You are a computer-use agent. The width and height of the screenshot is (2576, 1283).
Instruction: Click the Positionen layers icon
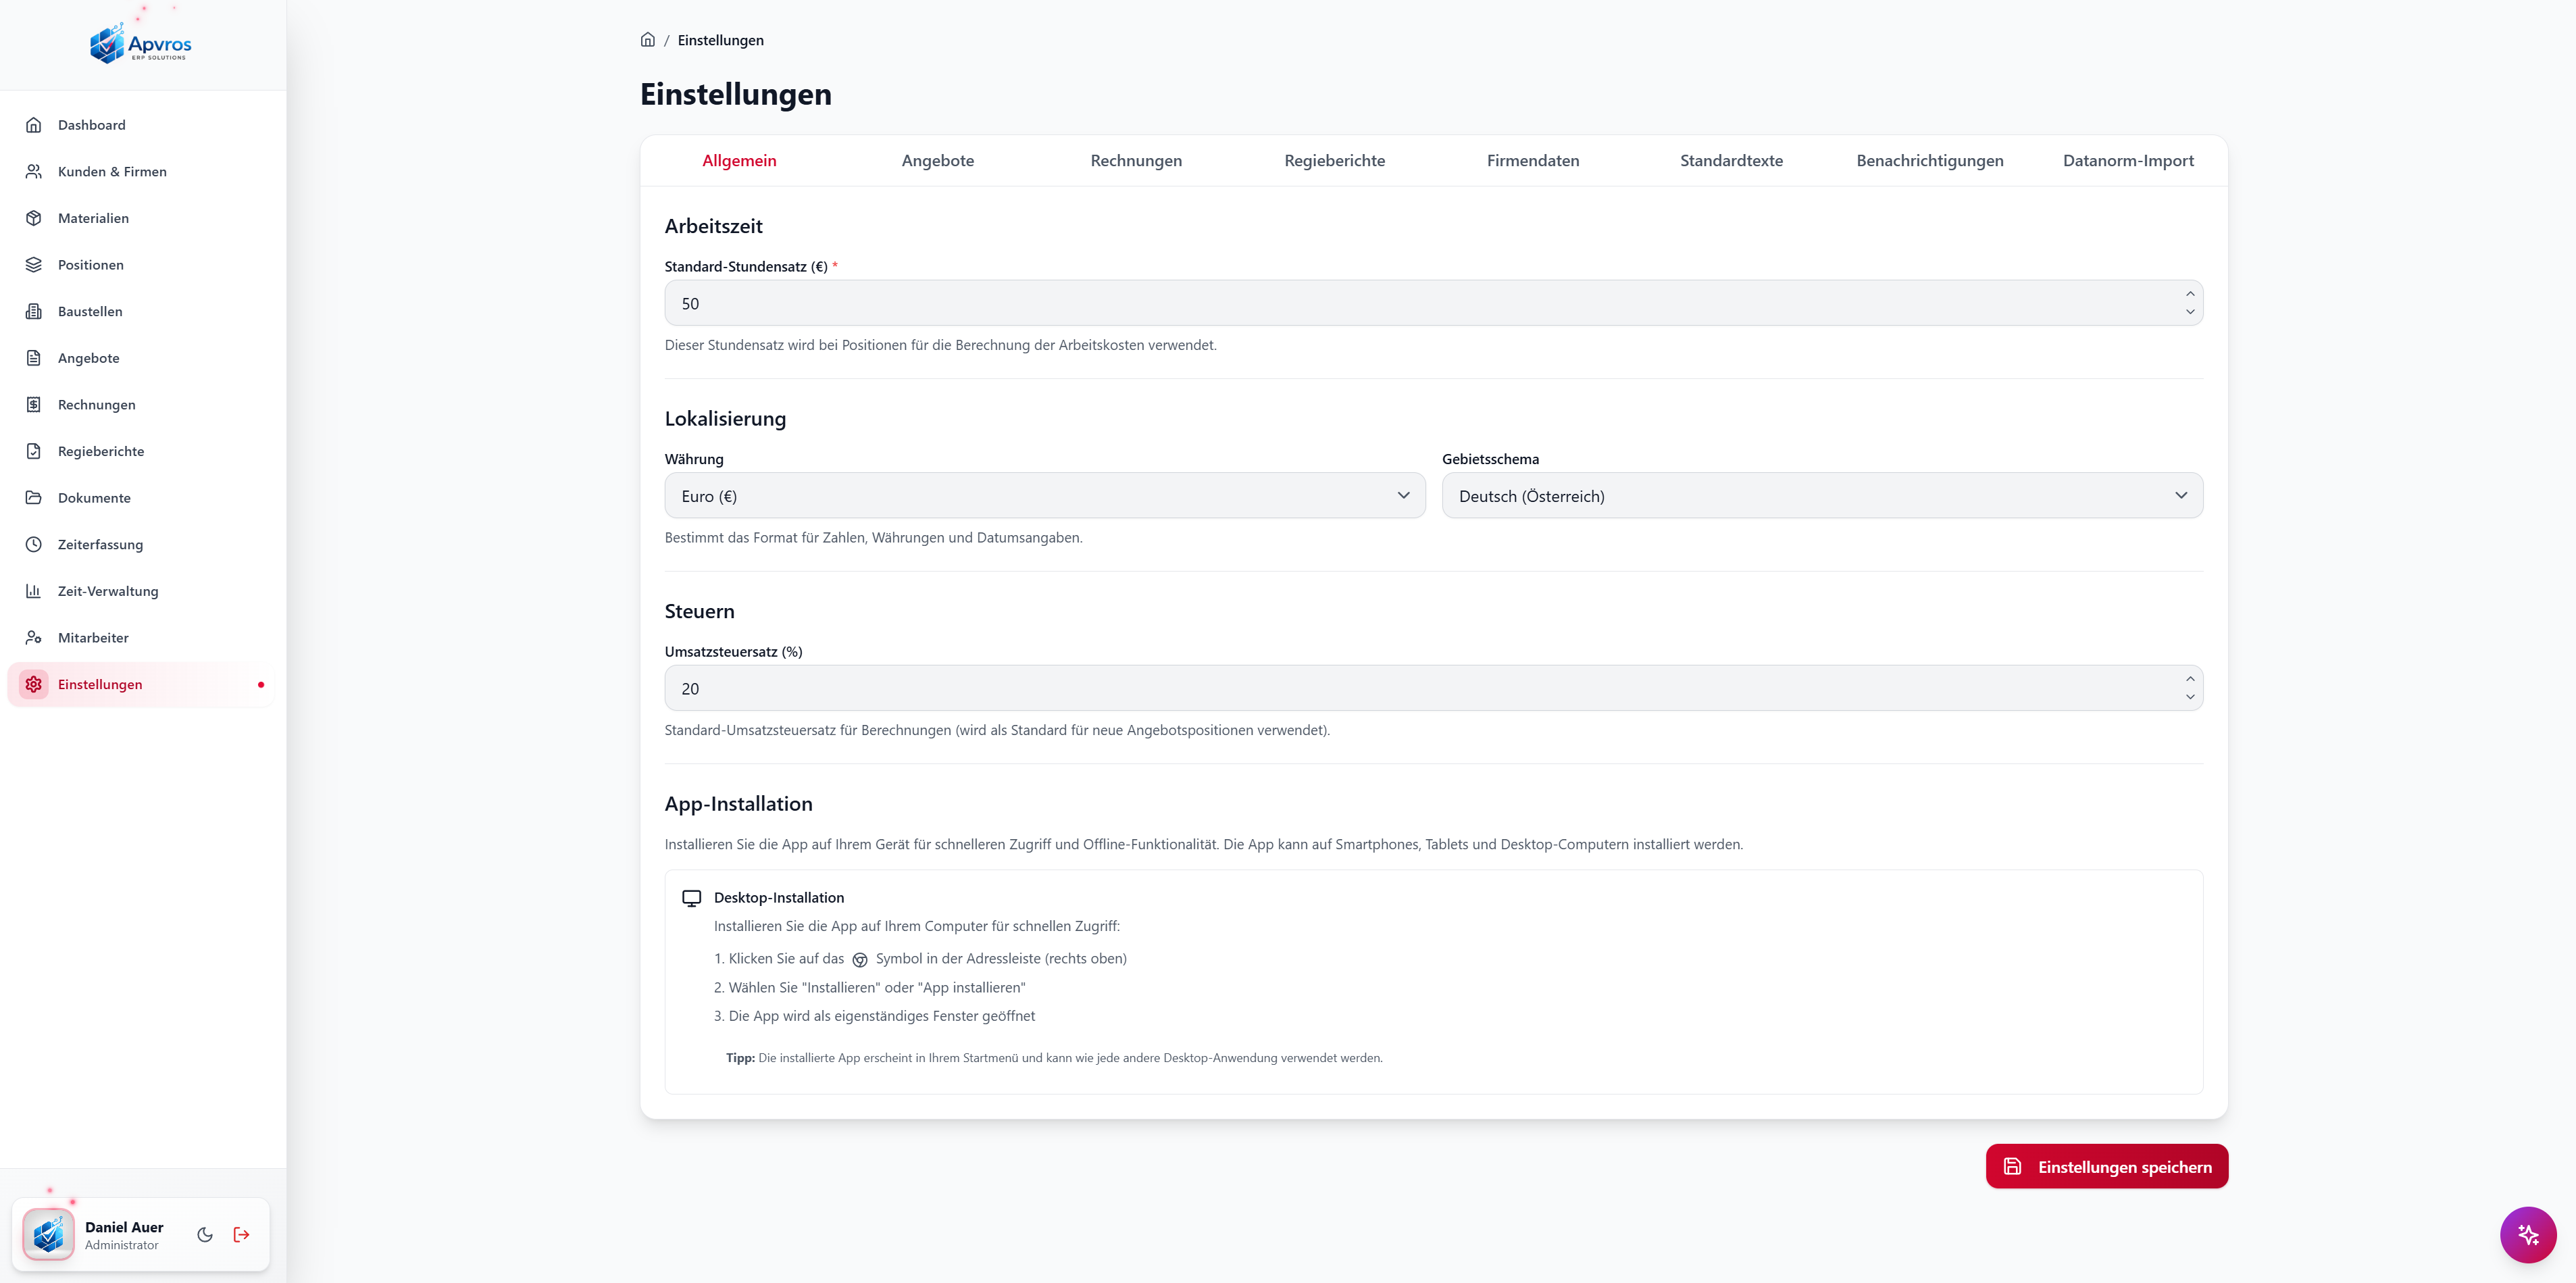tap(34, 265)
